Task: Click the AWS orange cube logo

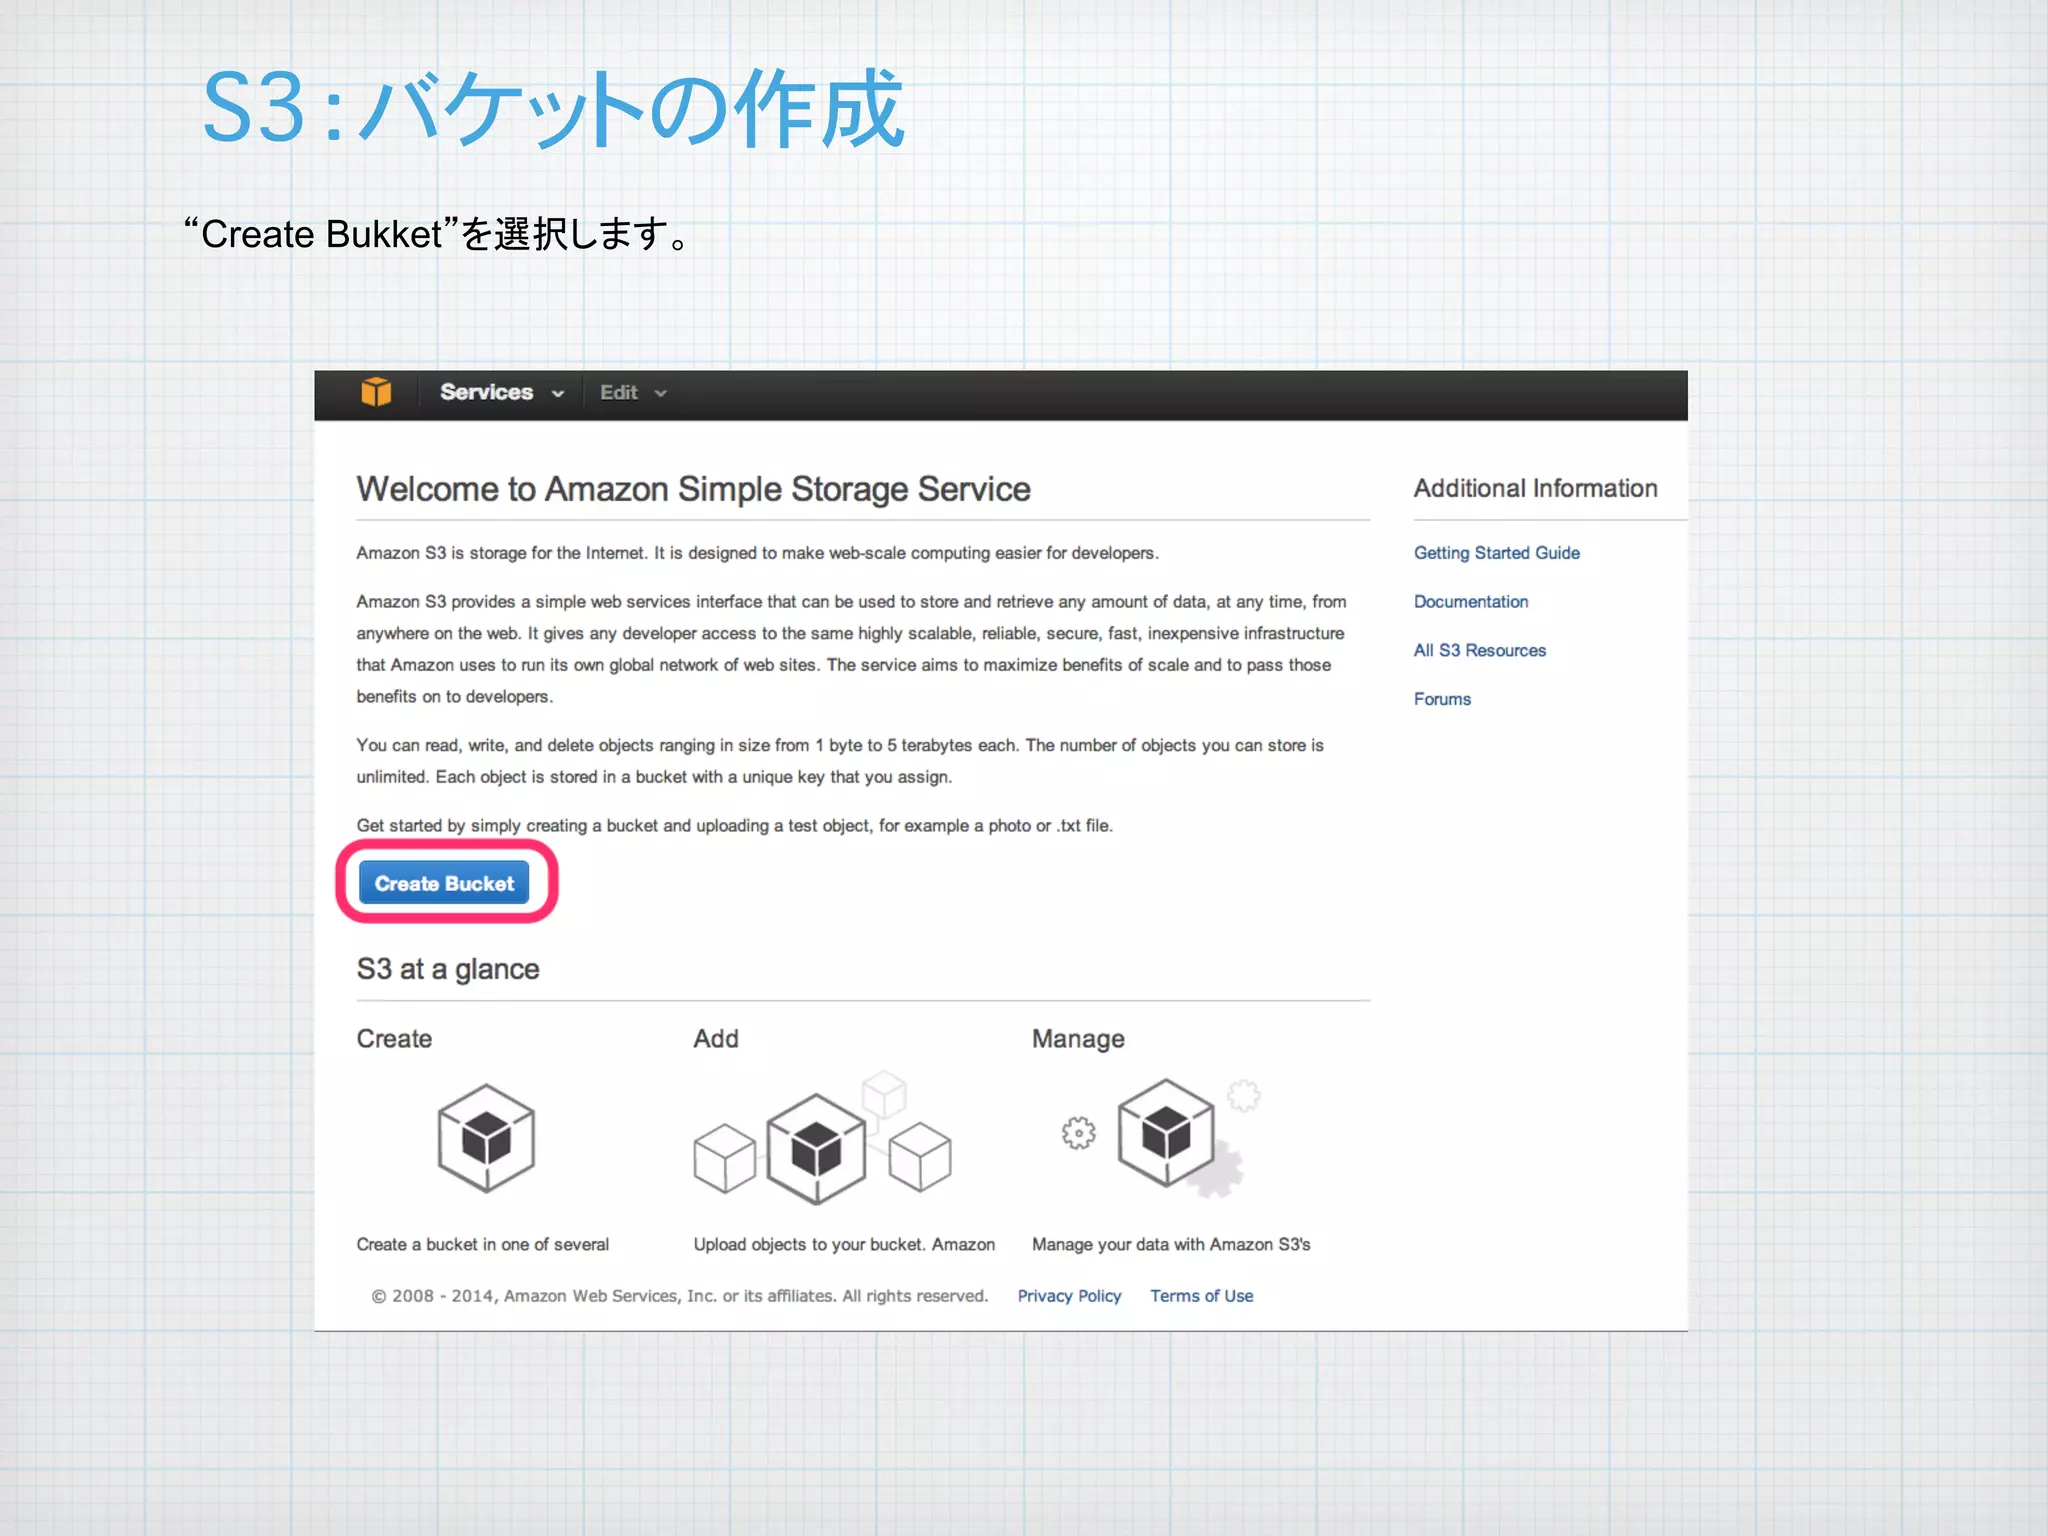Action: (x=376, y=392)
